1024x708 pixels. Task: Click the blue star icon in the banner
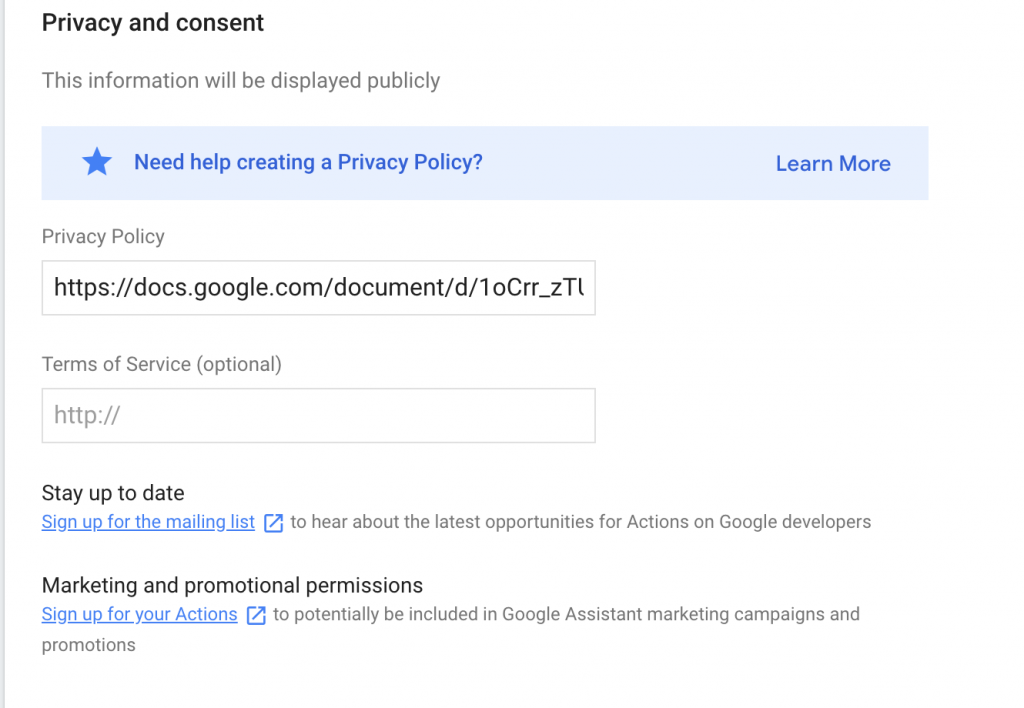tap(97, 162)
